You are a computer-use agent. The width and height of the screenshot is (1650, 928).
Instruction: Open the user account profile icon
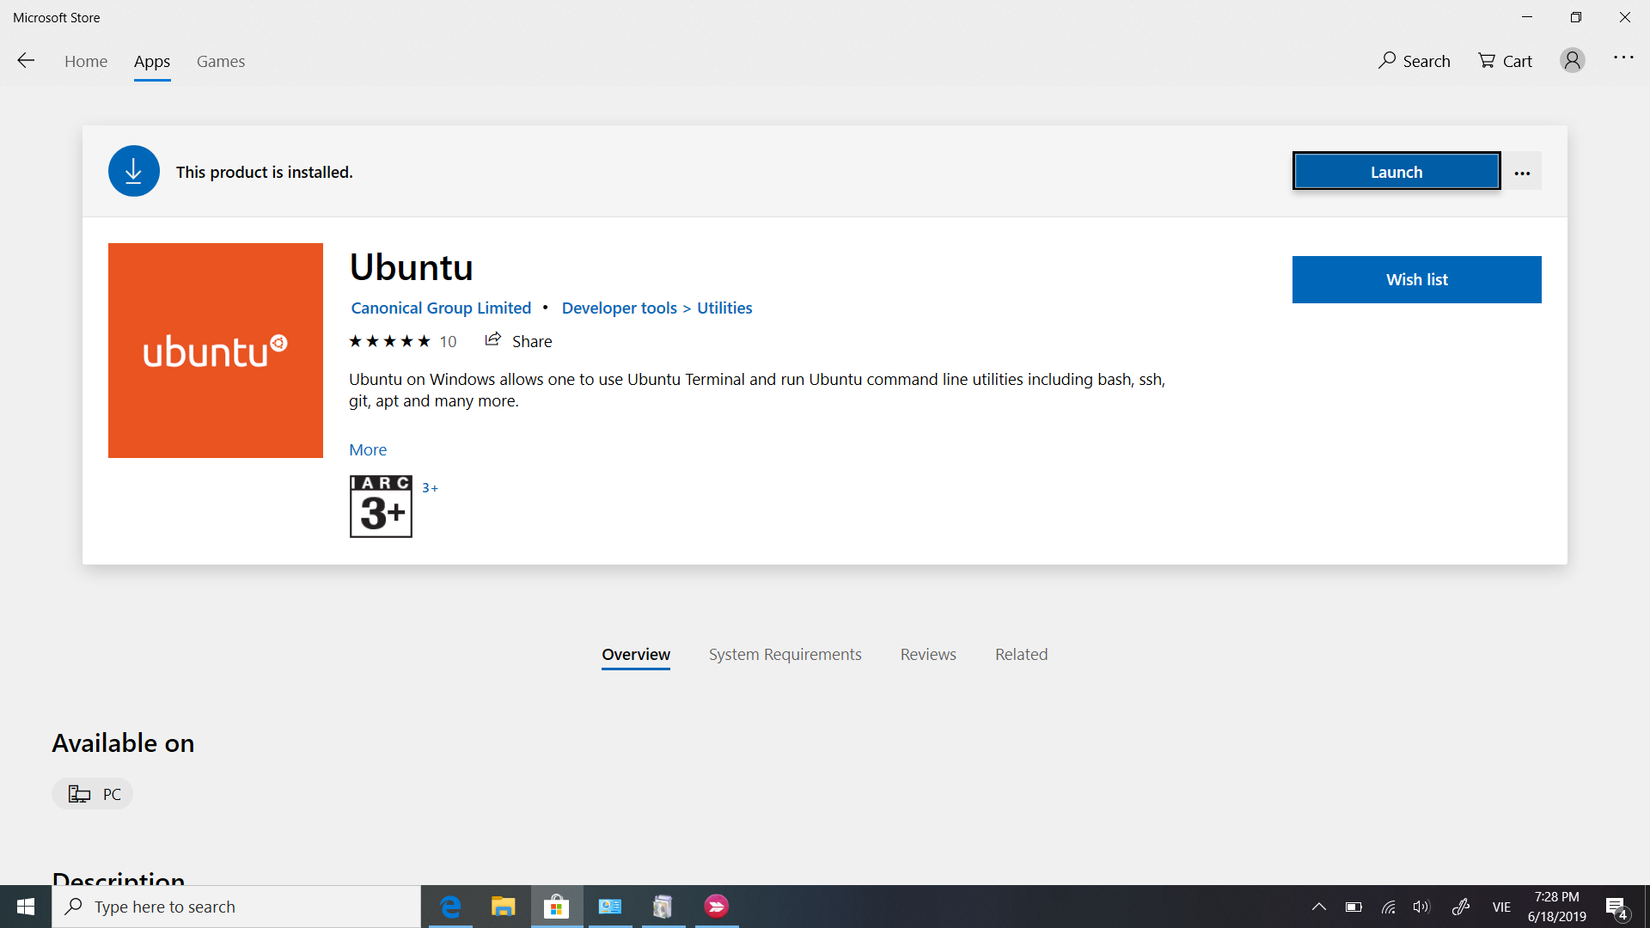[x=1572, y=61]
